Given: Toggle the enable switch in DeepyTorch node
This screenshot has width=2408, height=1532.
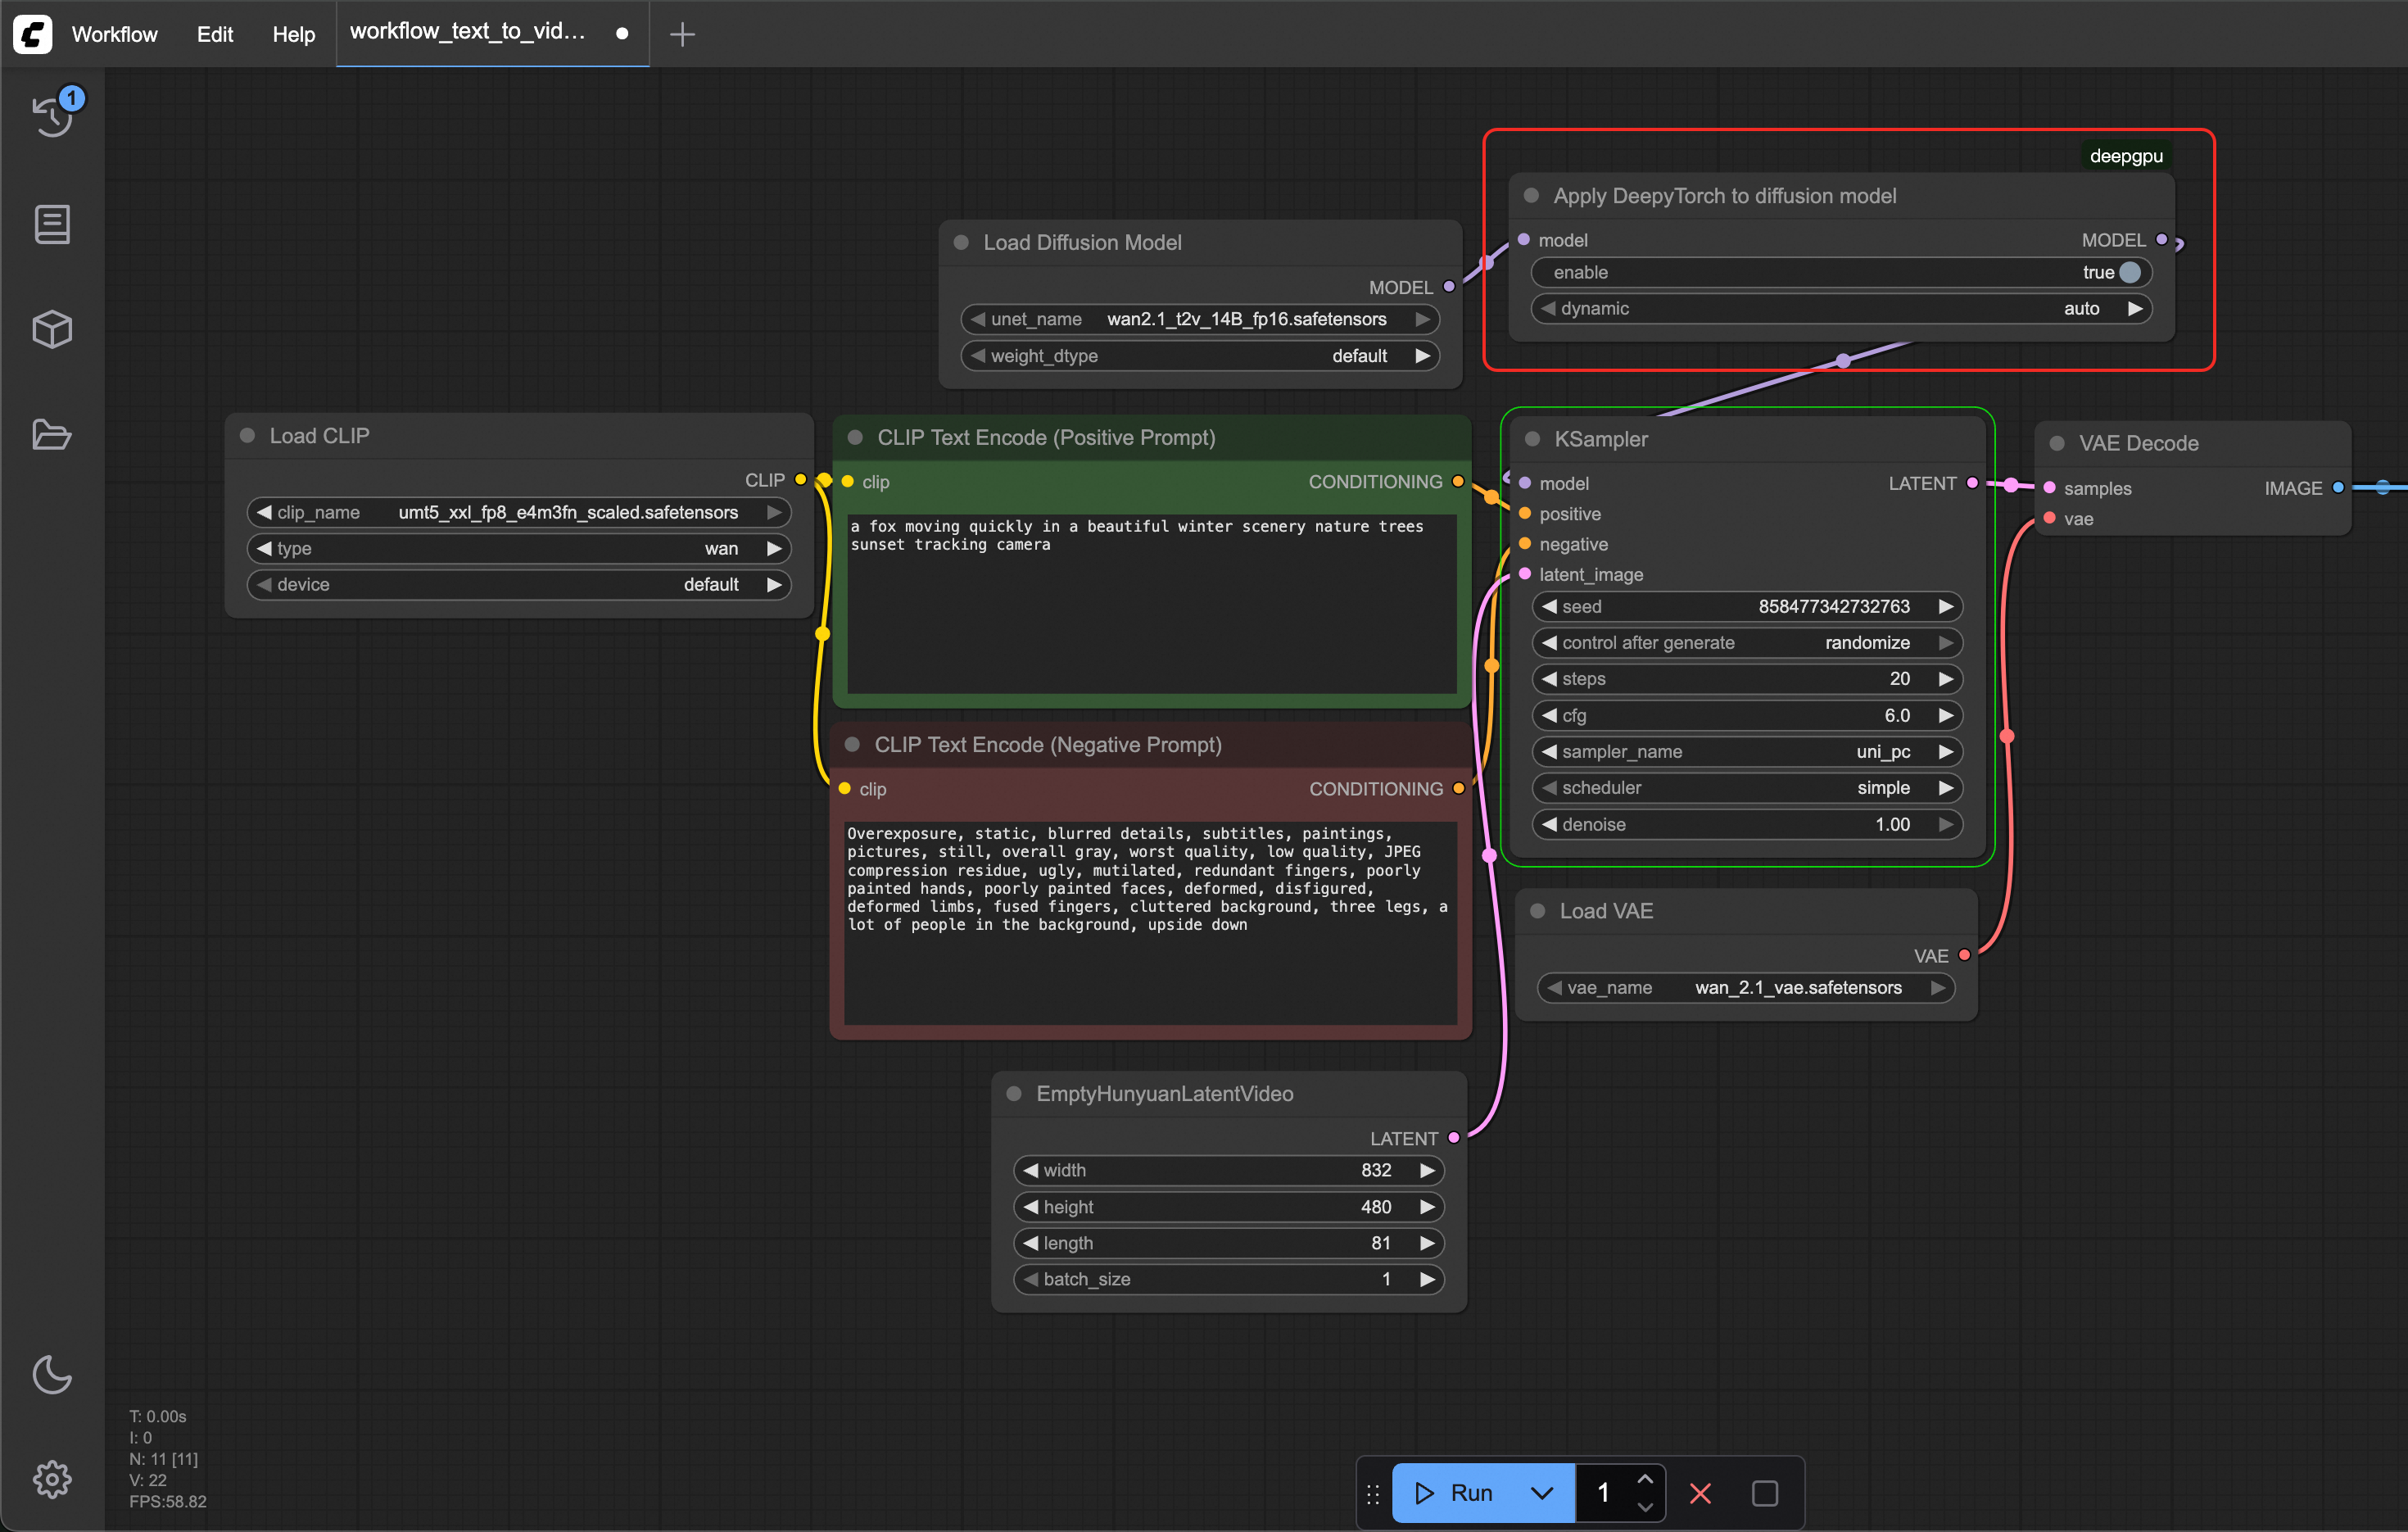Looking at the screenshot, I should click(x=2129, y=272).
